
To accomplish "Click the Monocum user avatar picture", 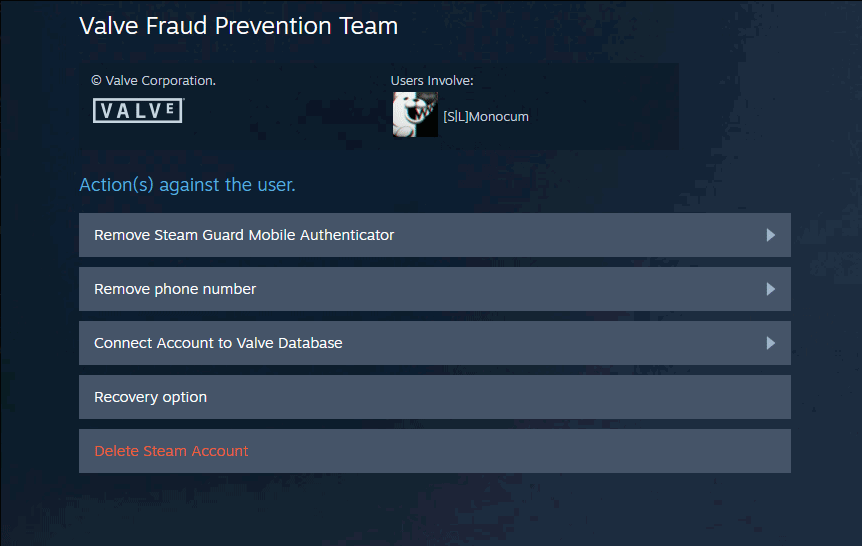I will 415,116.
